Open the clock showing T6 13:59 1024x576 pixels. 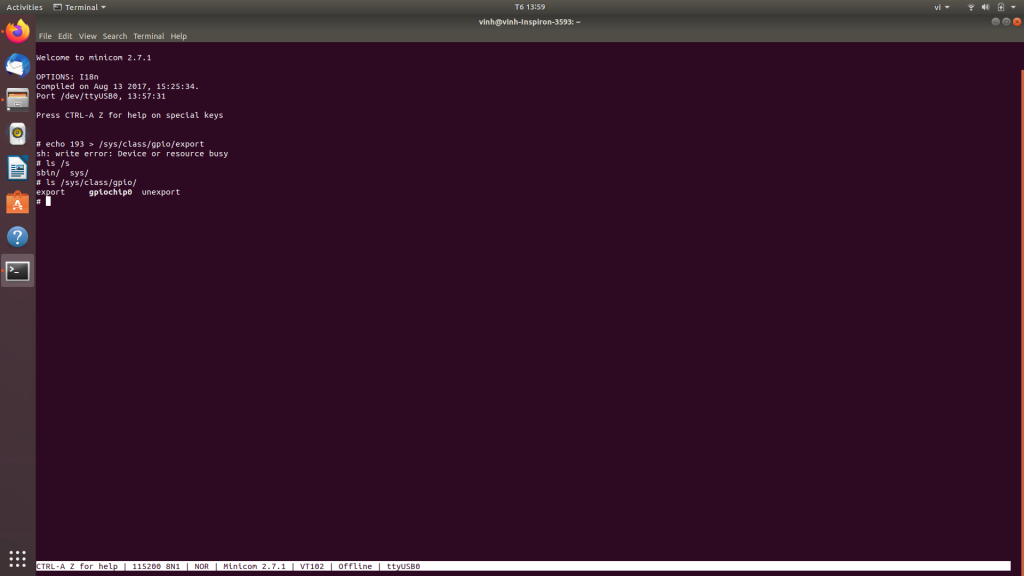(x=530, y=7)
